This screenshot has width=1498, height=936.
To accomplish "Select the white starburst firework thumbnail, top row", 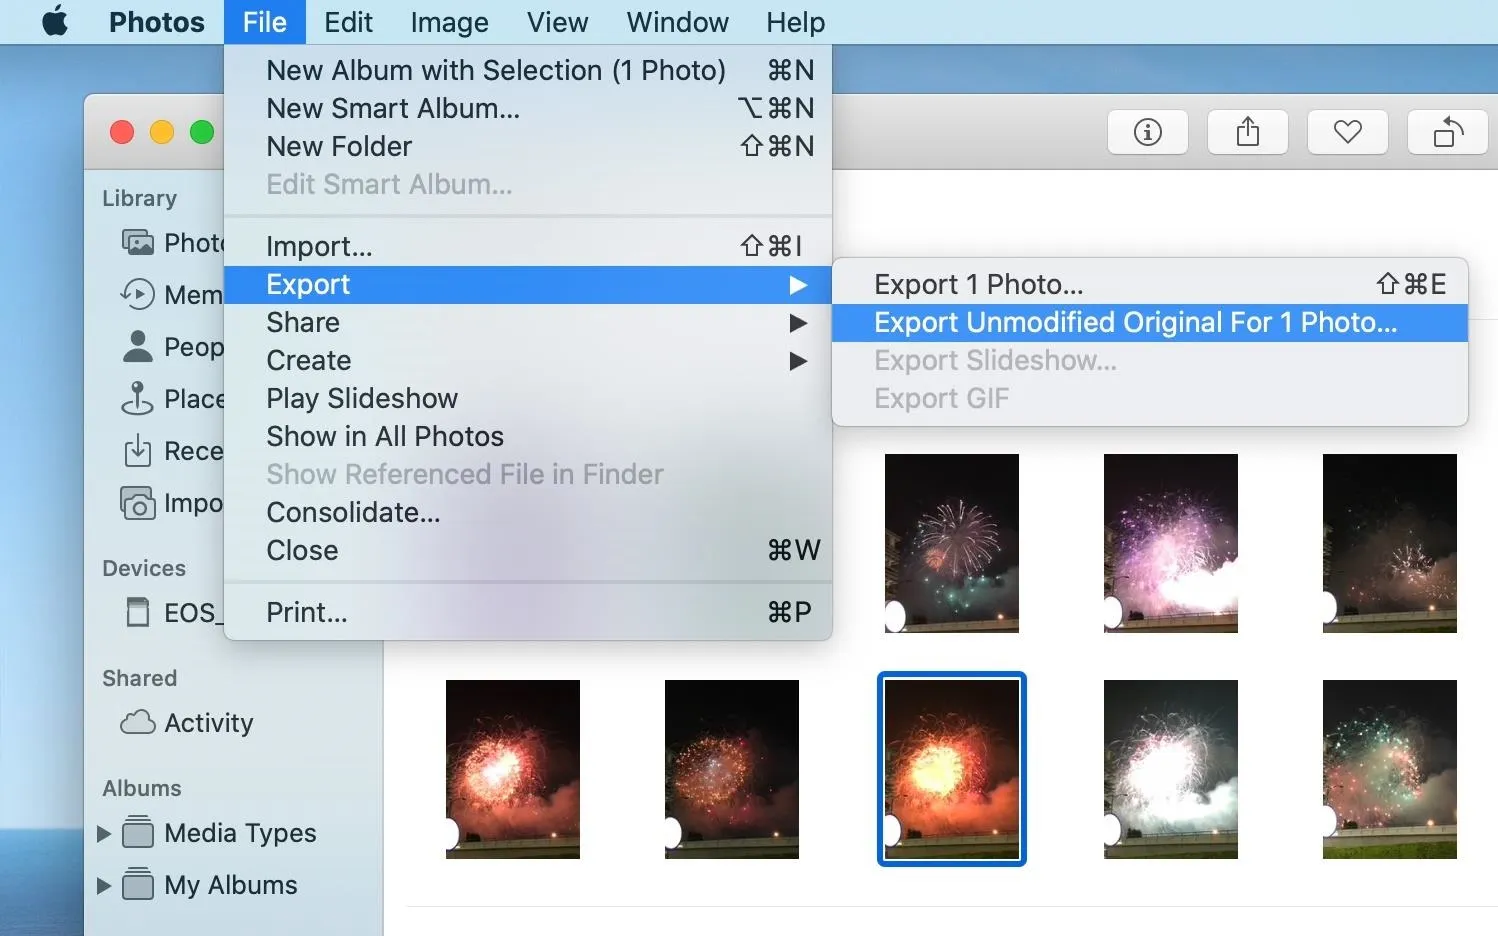I will pos(952,543).
